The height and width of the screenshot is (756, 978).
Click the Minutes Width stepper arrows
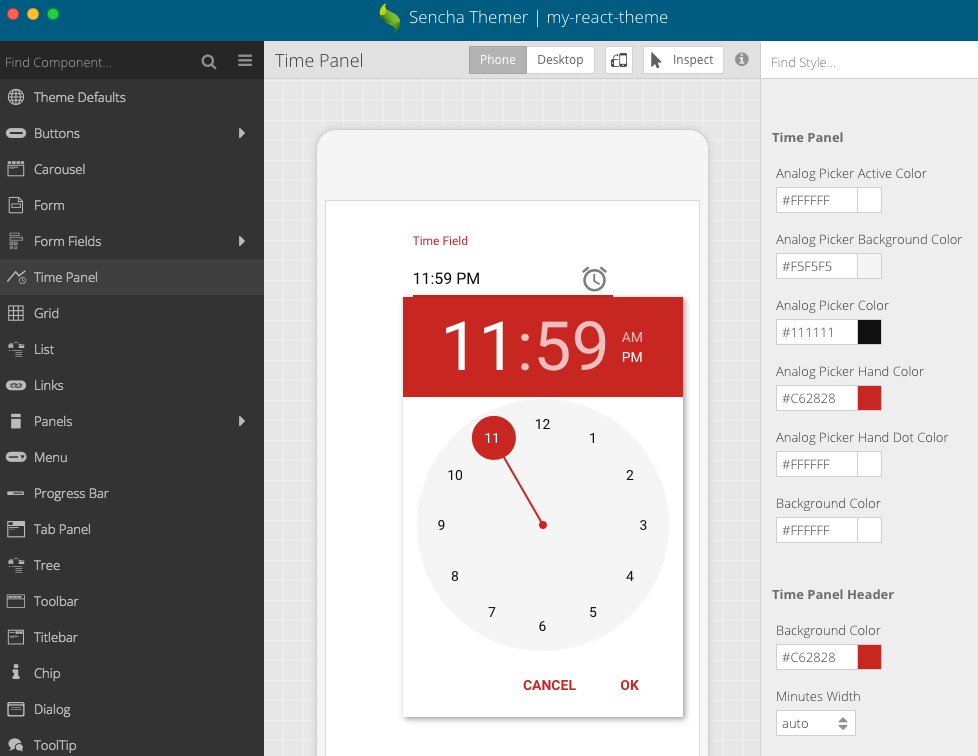(x=843, y=724)
